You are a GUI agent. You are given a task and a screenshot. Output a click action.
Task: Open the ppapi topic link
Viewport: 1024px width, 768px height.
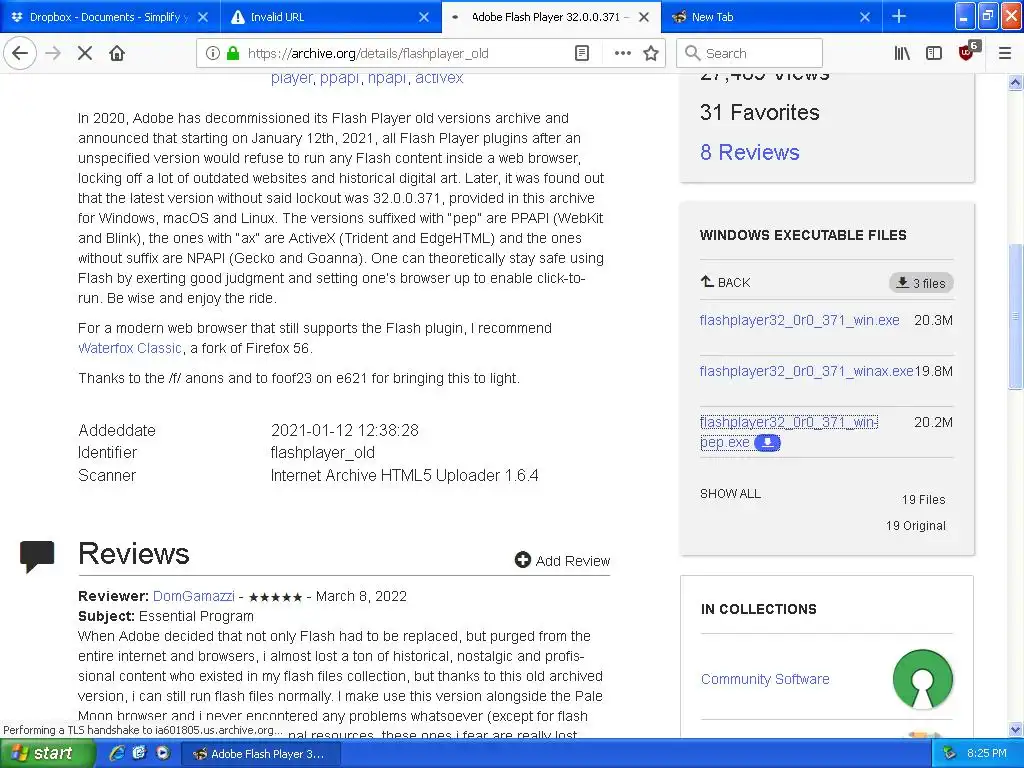tap(340, 78)
